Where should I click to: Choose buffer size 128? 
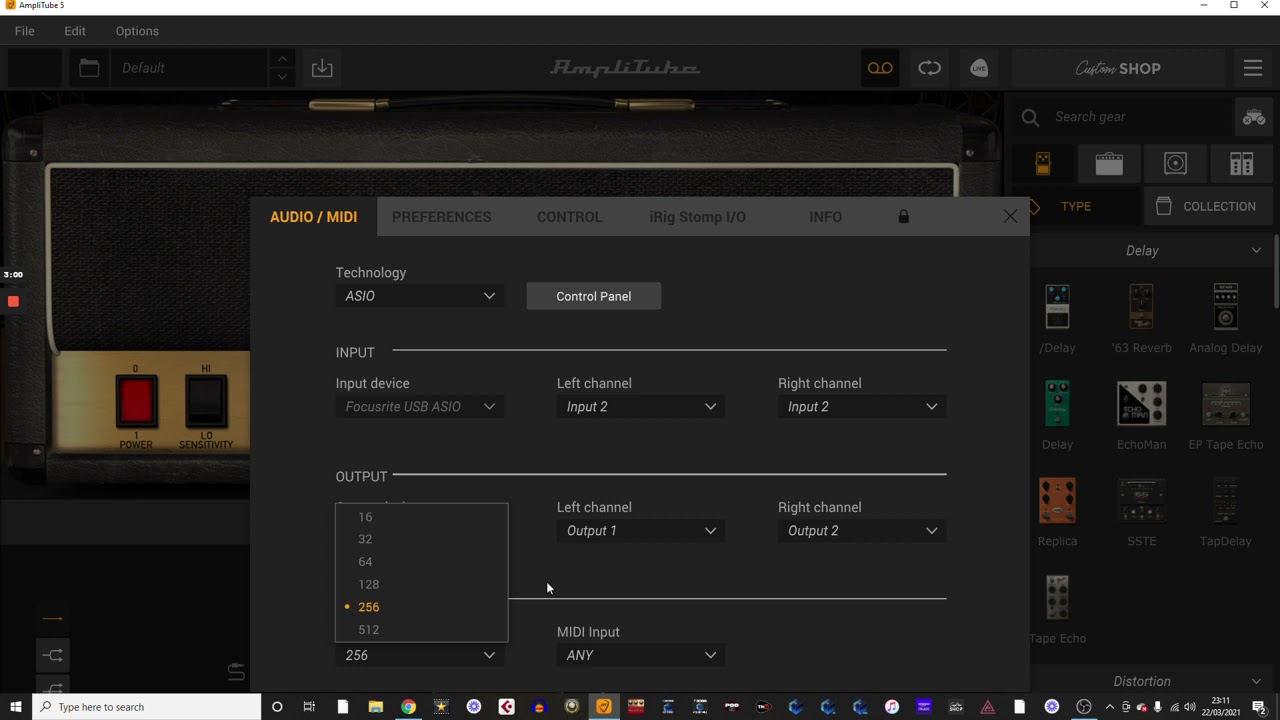[x=421, y=584]
